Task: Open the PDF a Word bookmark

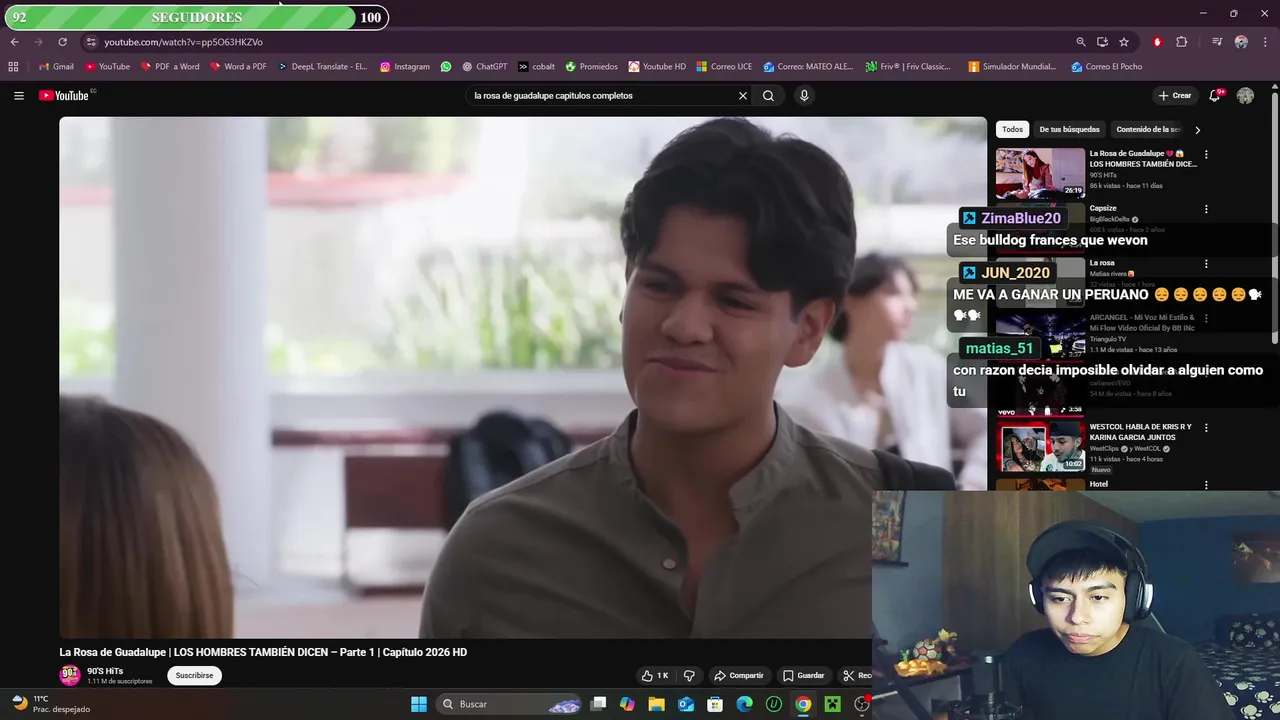Action: 170,67
